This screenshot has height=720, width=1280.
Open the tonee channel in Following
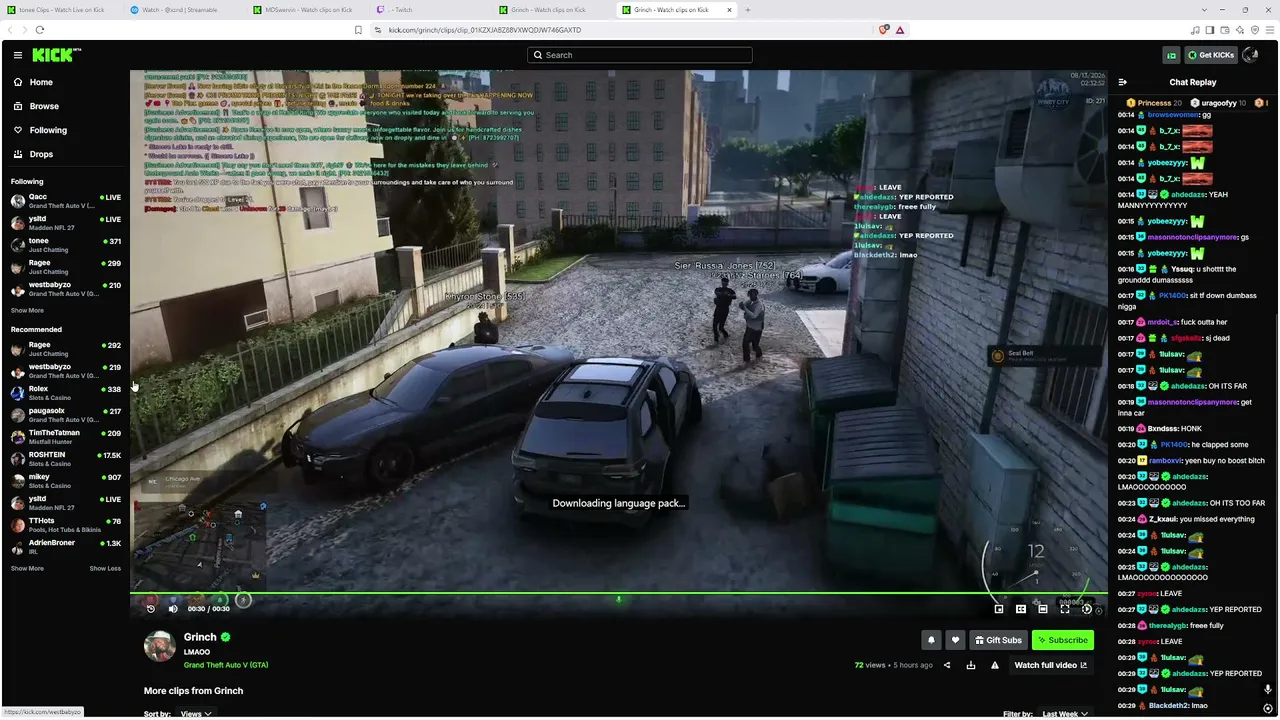[66, 244]
